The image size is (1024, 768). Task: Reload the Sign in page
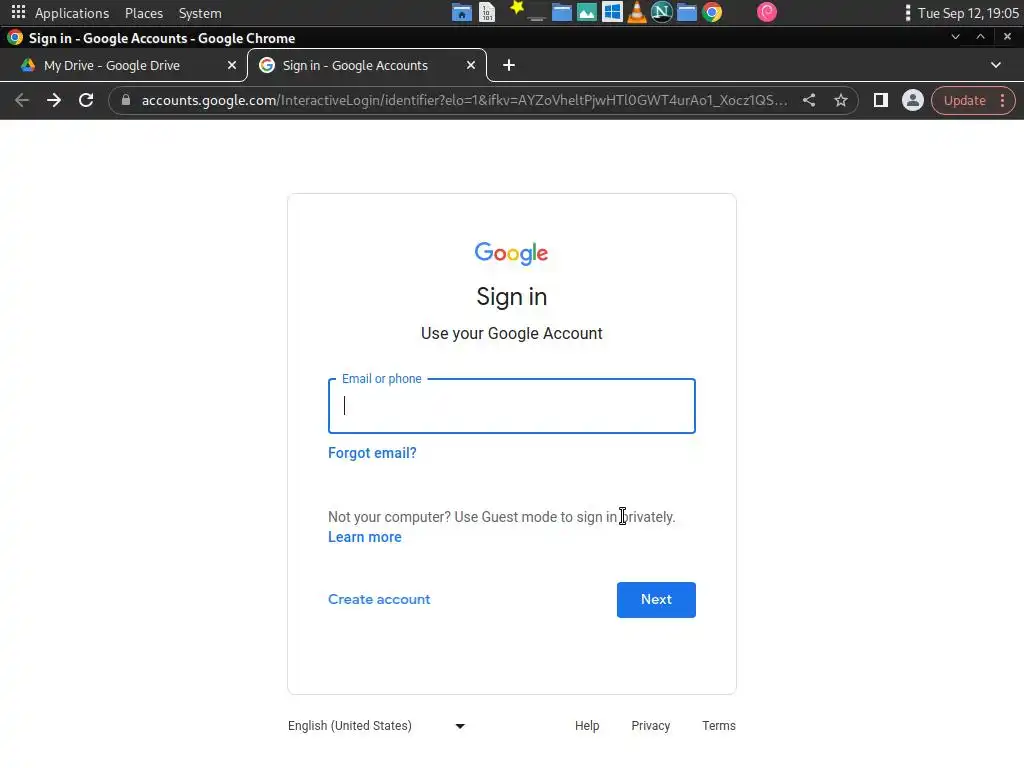tap(86, 100)
